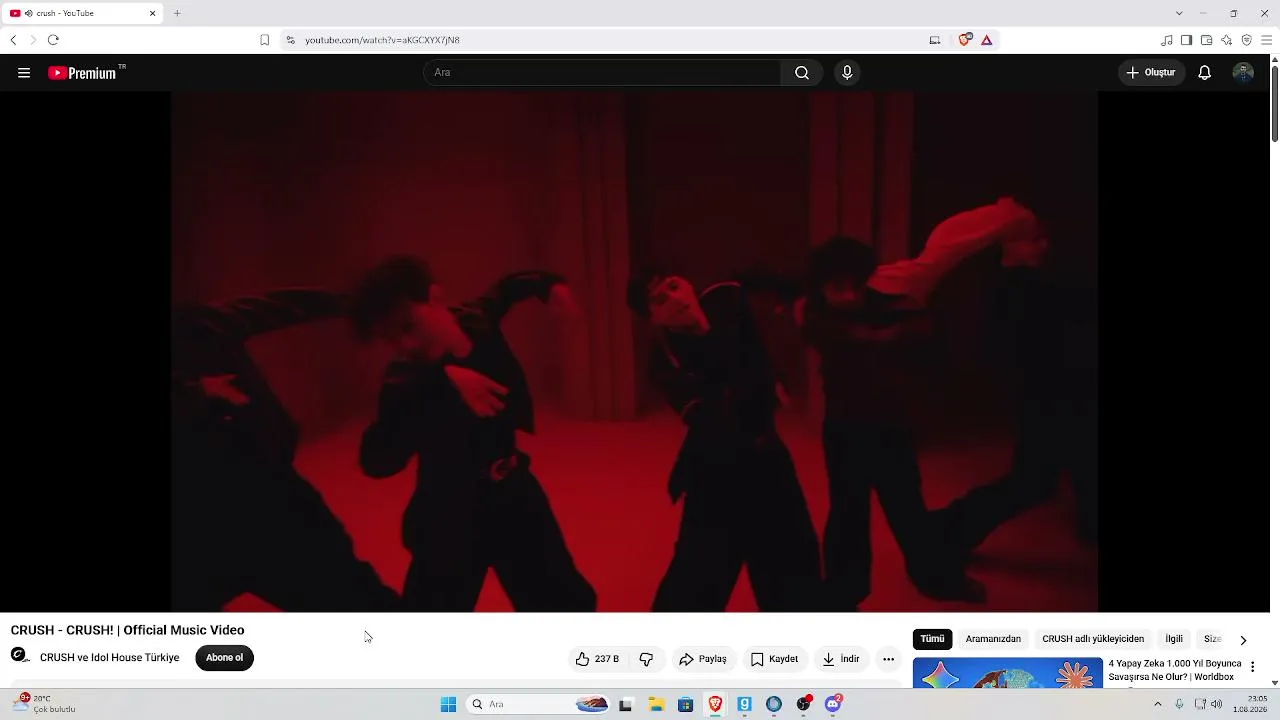Viewport: 1280px width, 720px height.
Task: Download the video using İndir
Action: coord(841,659)
